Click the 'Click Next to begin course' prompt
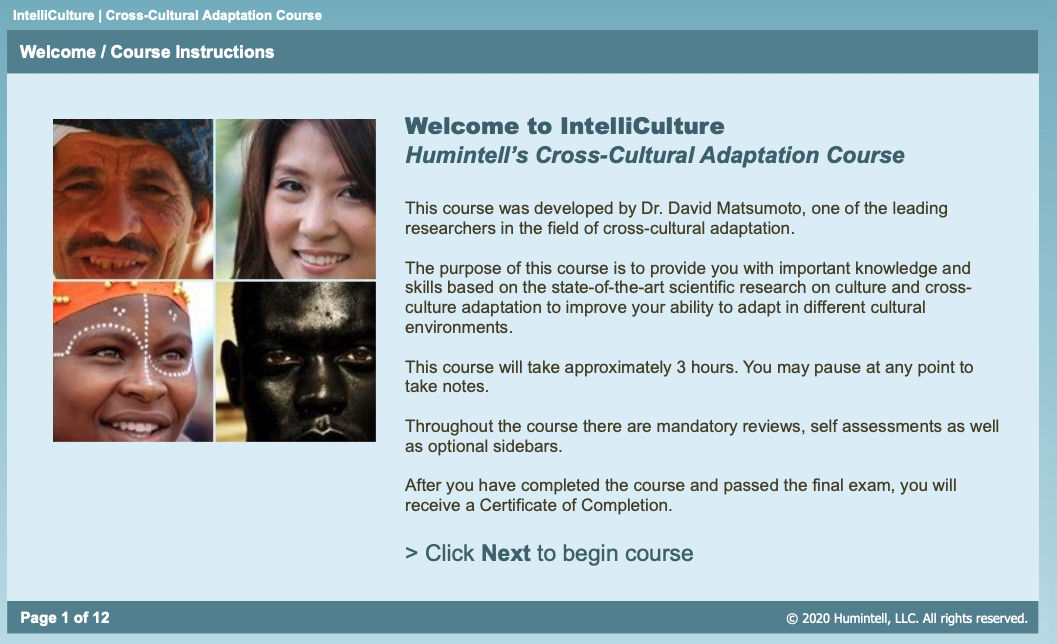Image resolution: width=1057 pixels, height=644 pixels. coord(549,553)
